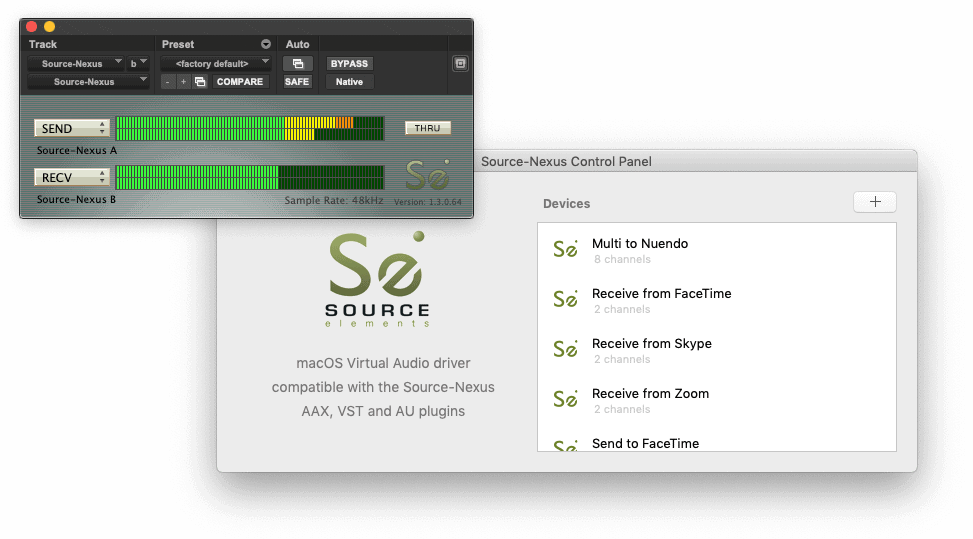Click the Receive from FaceTime device icon
This screenshot has width=973, height=539.
pos(565,299)
